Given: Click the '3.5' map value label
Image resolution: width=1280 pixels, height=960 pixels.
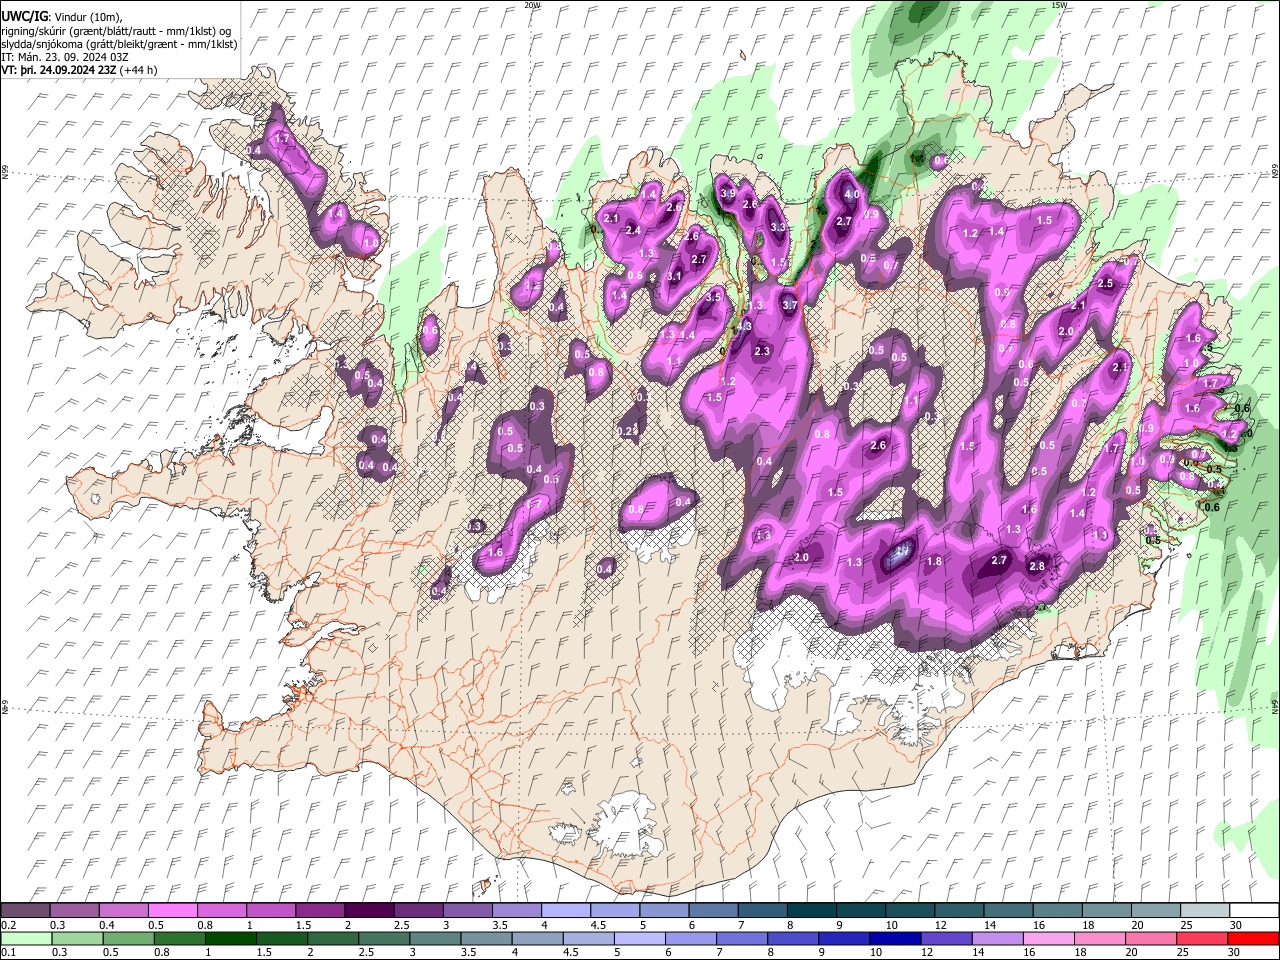Looking at the screenshot, I should [713, 297].
